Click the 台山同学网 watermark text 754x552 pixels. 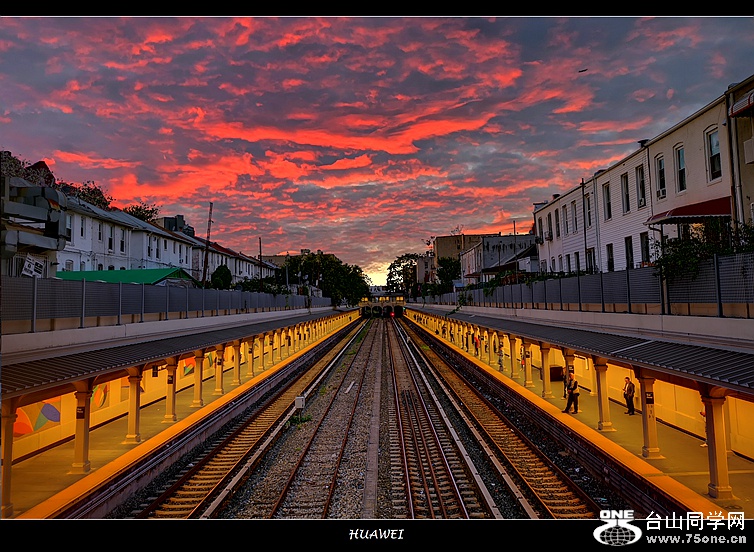[696, 520]
